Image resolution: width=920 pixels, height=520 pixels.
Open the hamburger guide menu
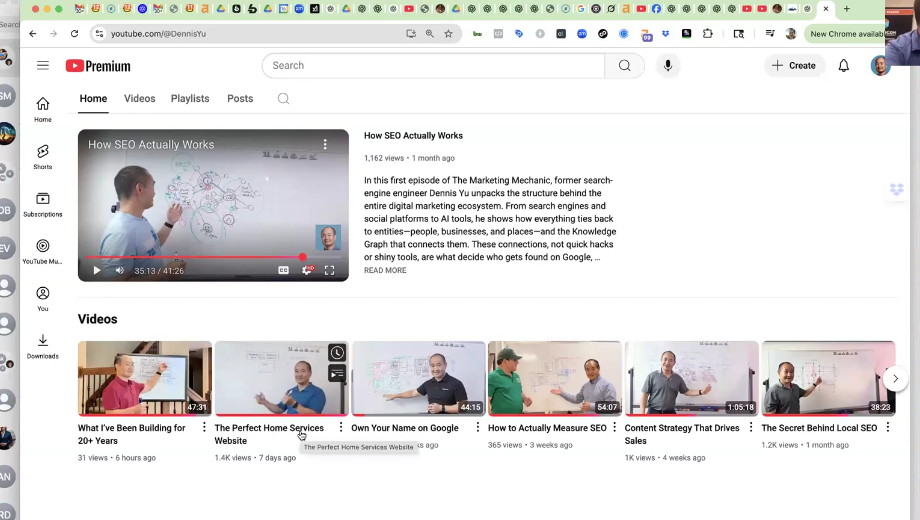tap(43, 66)
